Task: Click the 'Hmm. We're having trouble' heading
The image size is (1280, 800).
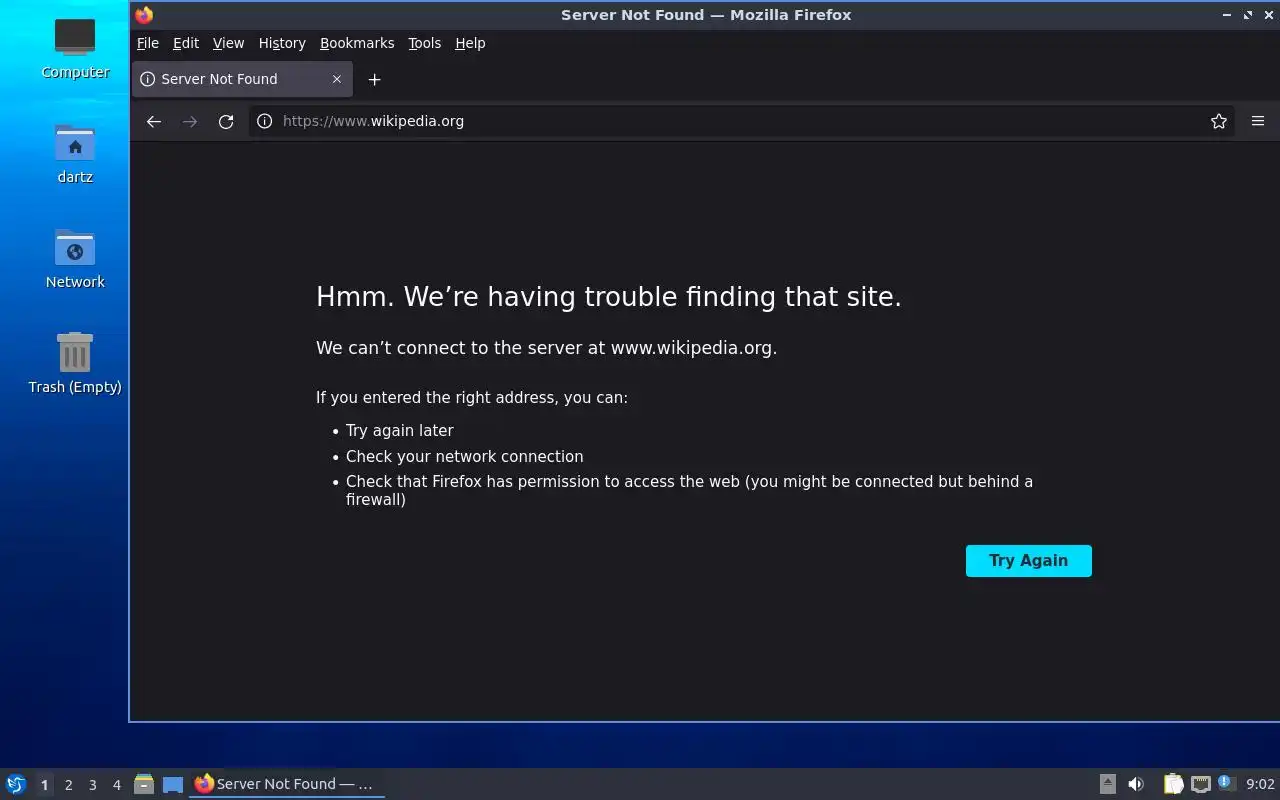Action: 608,297
